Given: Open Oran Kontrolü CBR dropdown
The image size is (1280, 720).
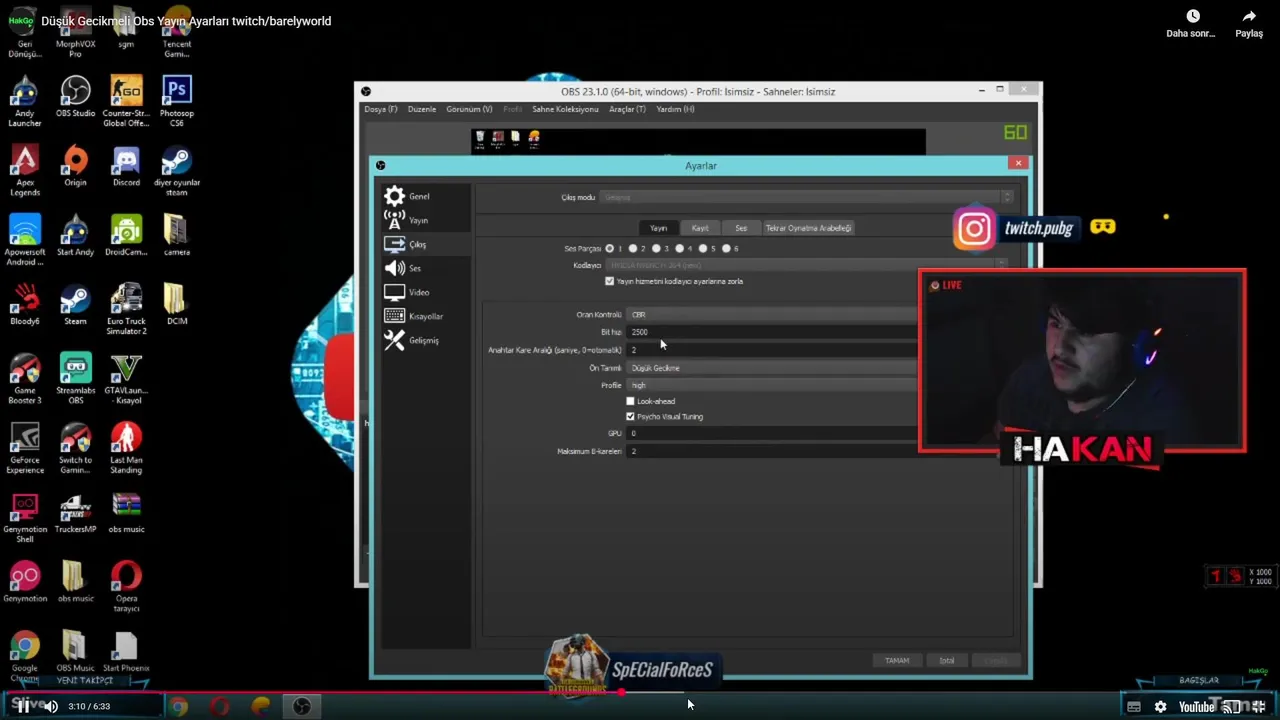Looking at the screenshot, I should [x=772, y=314].
